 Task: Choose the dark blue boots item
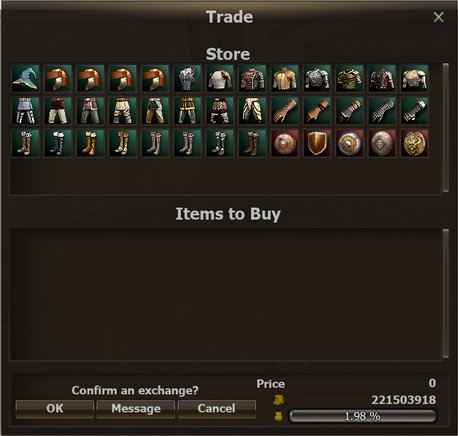pyautogui.click(x=58, y=143)
